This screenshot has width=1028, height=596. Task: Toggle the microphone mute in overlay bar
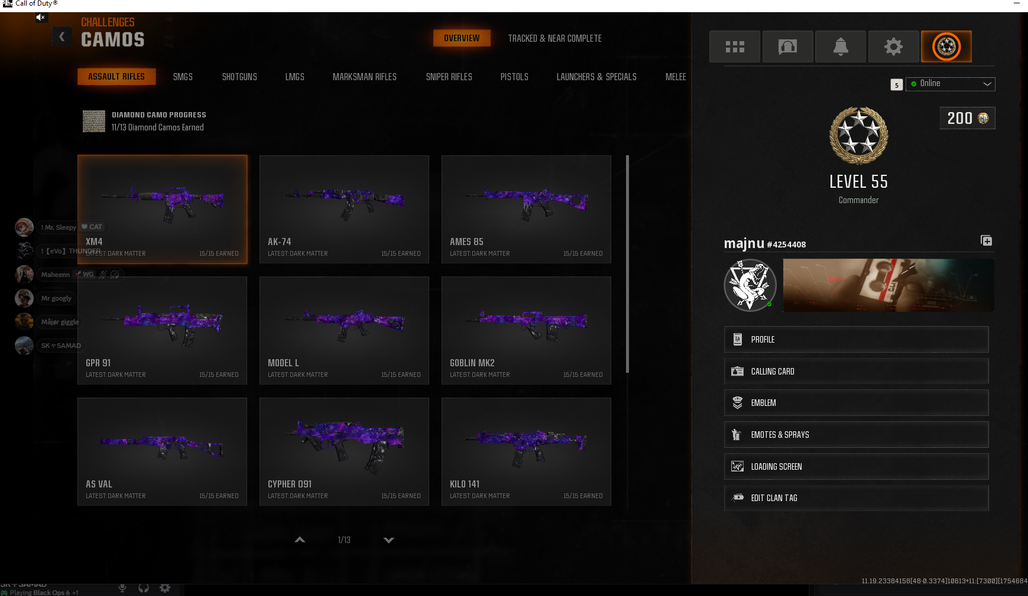click(122, 588)
